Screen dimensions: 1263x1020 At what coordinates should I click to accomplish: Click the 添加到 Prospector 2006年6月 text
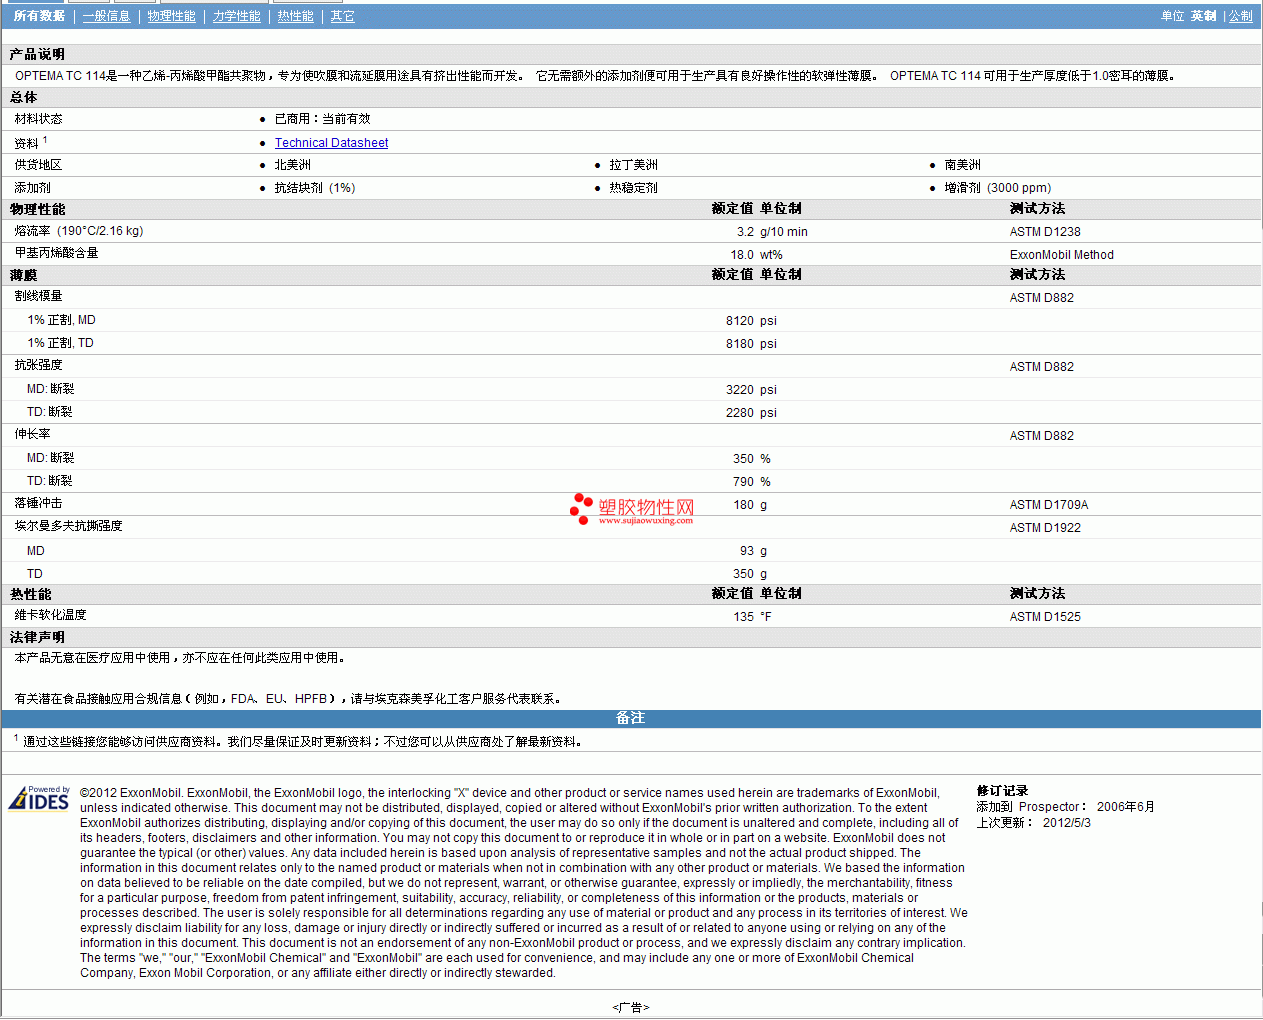tap(1065, 807)
